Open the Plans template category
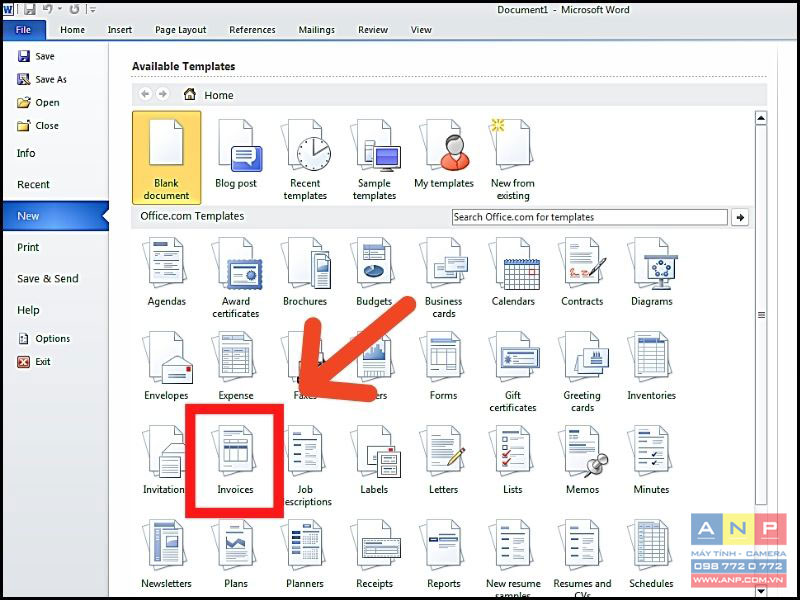 tap(236, 555)
